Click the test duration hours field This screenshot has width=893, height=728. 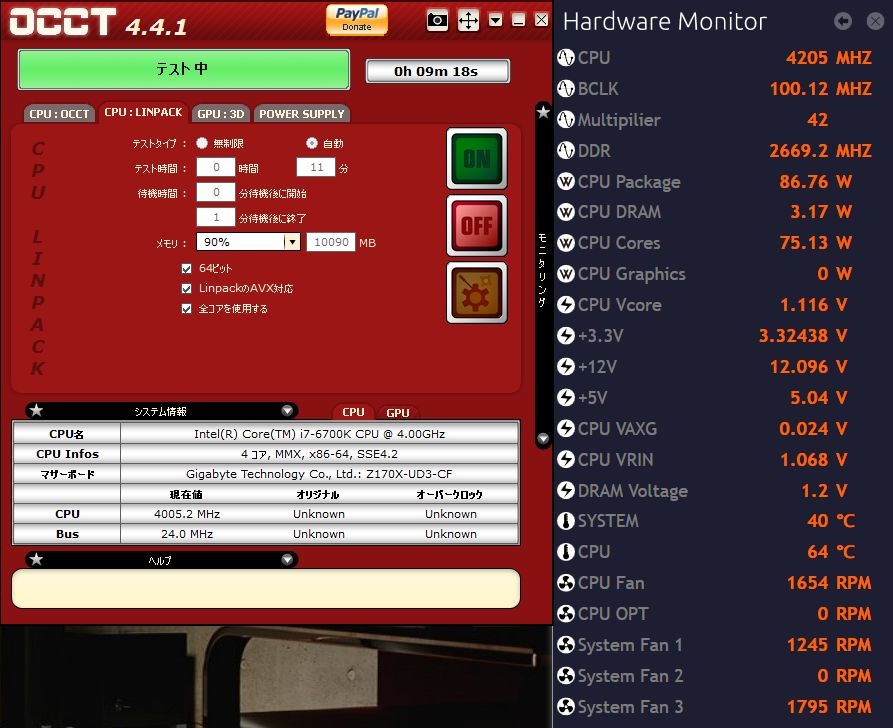pos(216,167)
